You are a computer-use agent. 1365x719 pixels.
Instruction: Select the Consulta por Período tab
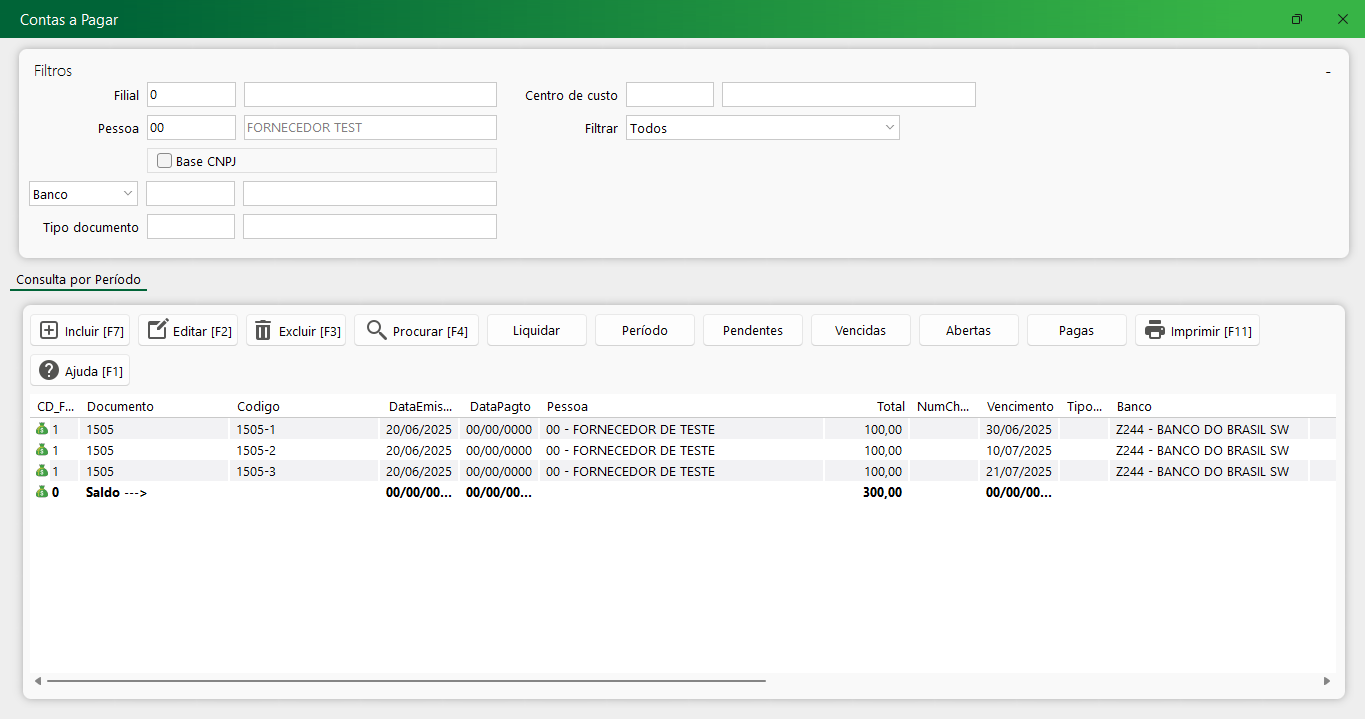(79, 280)
